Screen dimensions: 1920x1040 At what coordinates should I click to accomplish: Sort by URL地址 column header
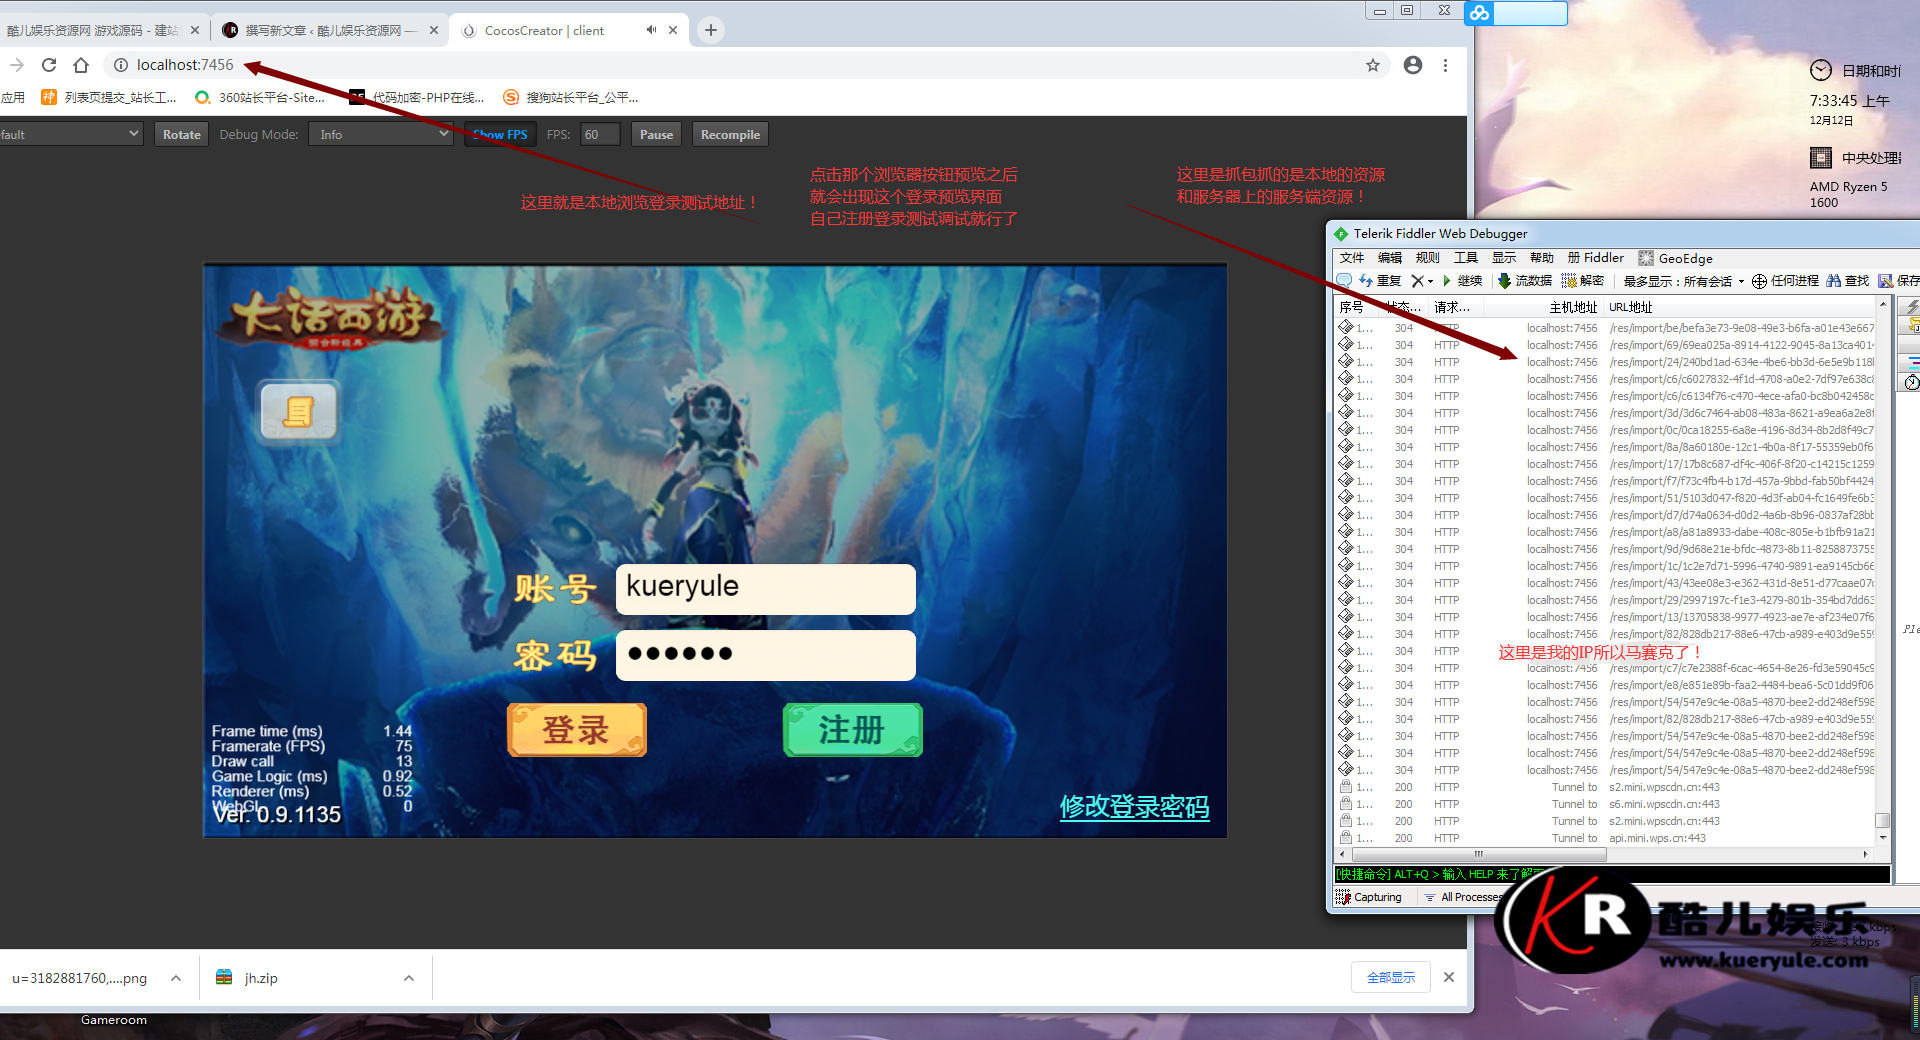[x=1630, y=307]
